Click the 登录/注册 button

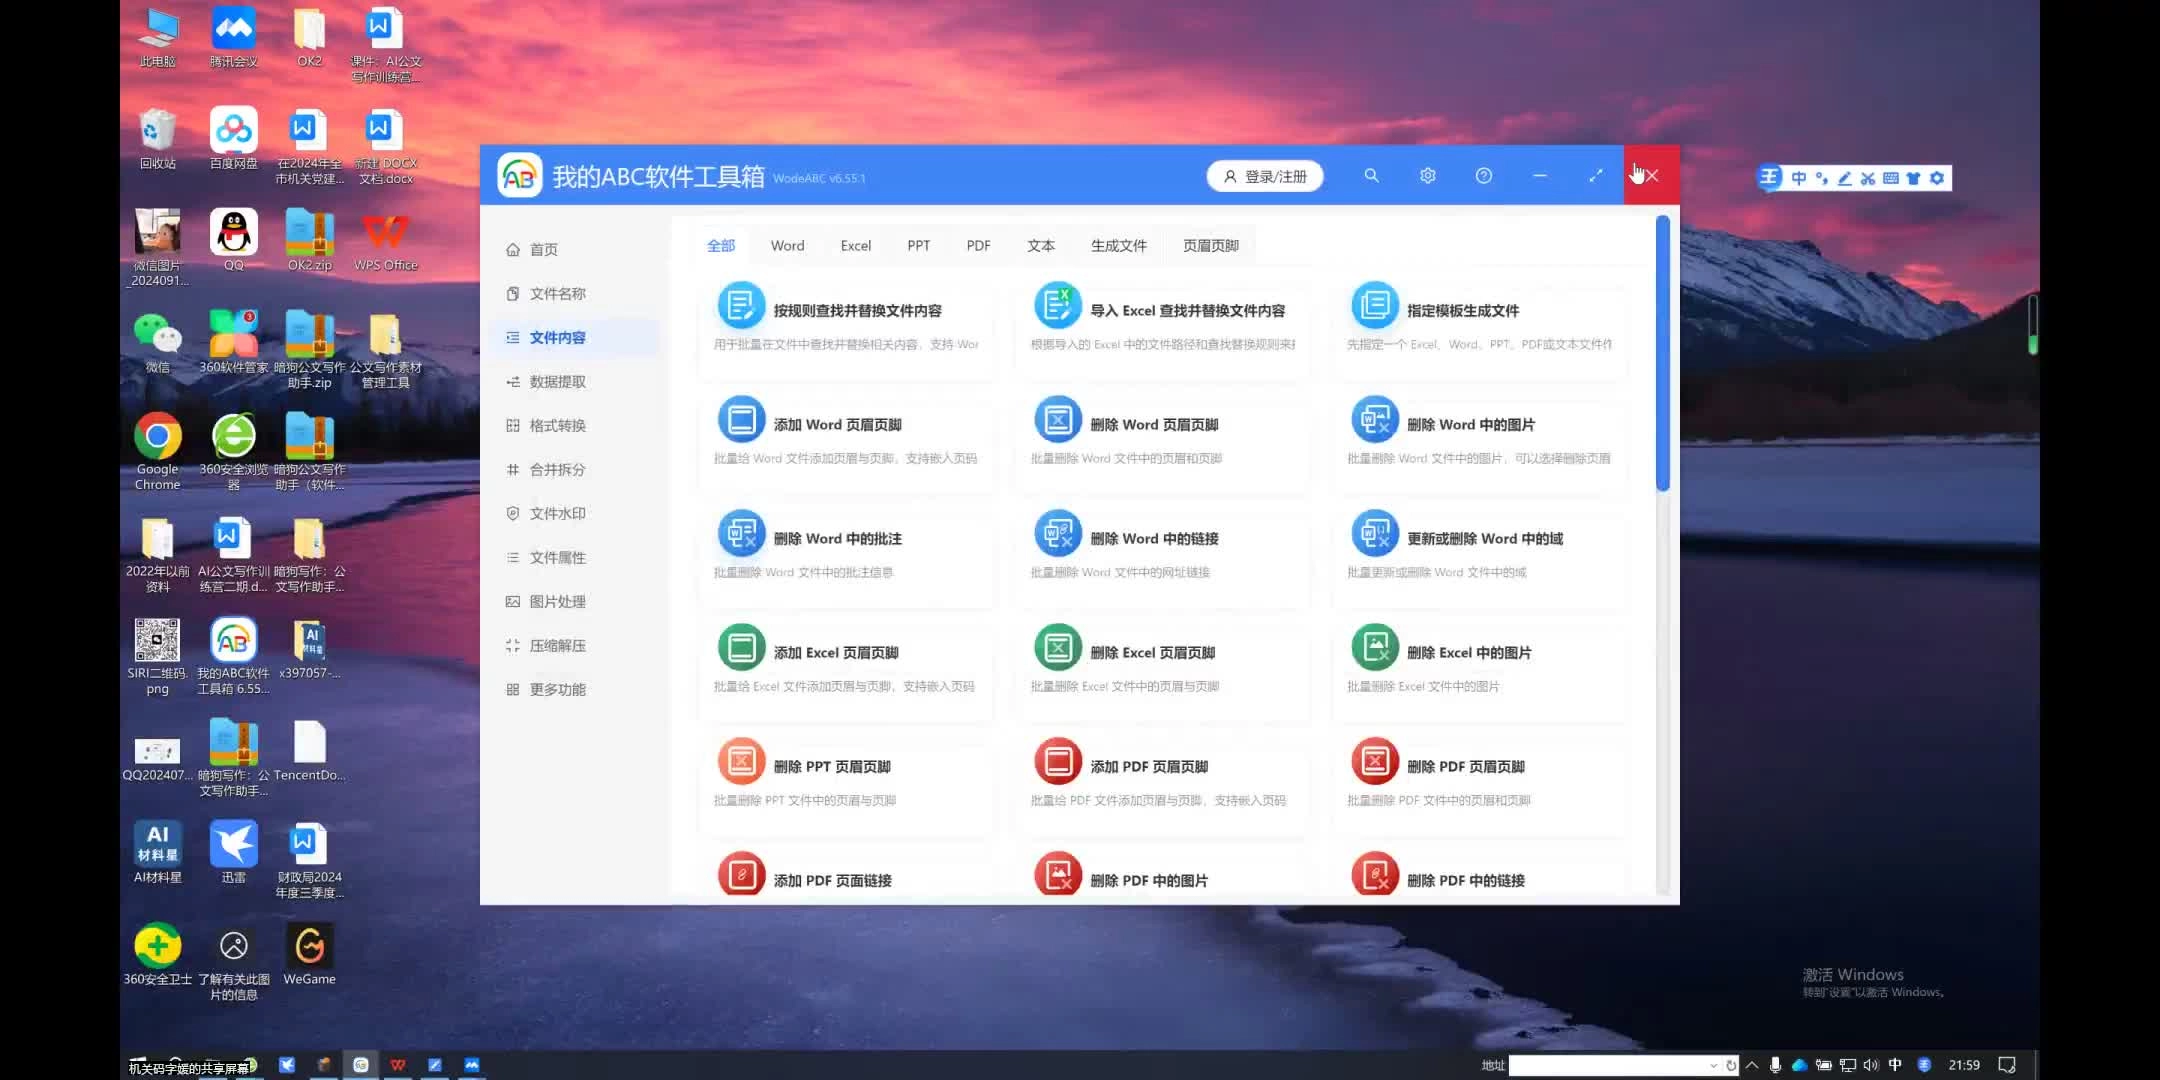1265,176
